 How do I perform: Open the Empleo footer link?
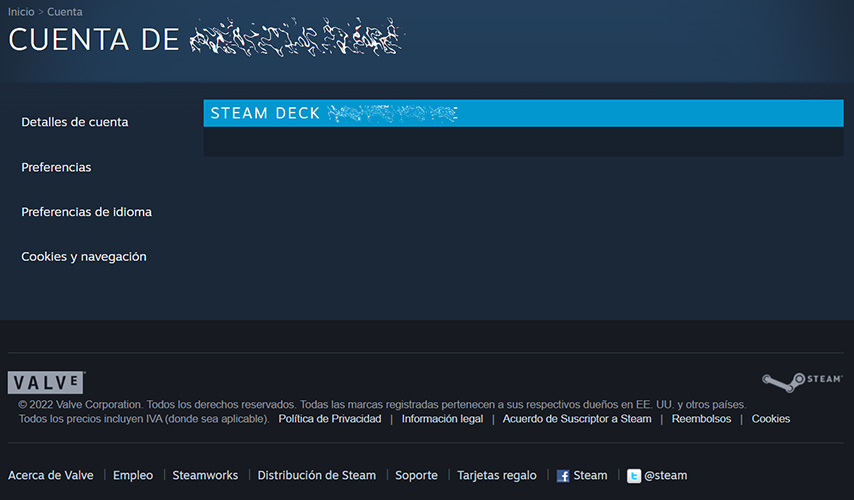(x=133, y=475)
